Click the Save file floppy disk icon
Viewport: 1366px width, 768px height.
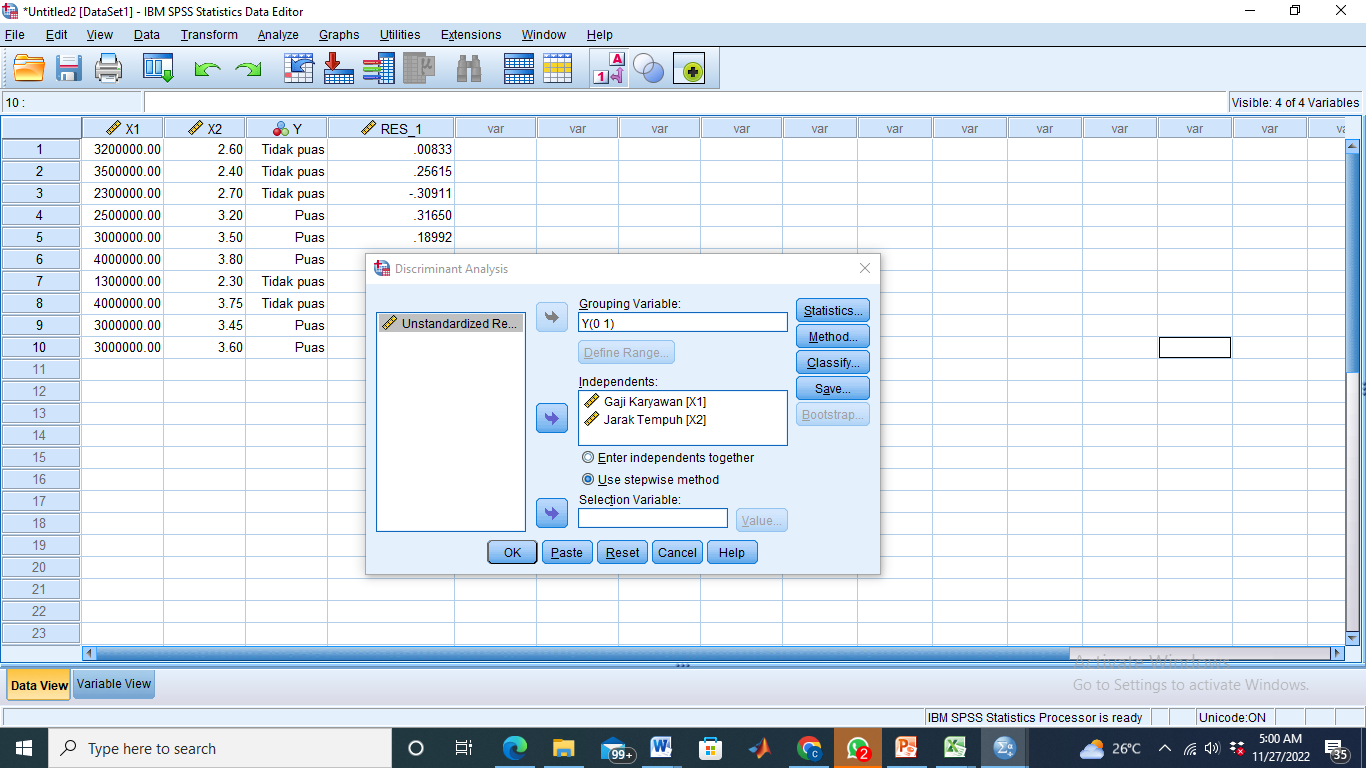[x=68, y=69]
